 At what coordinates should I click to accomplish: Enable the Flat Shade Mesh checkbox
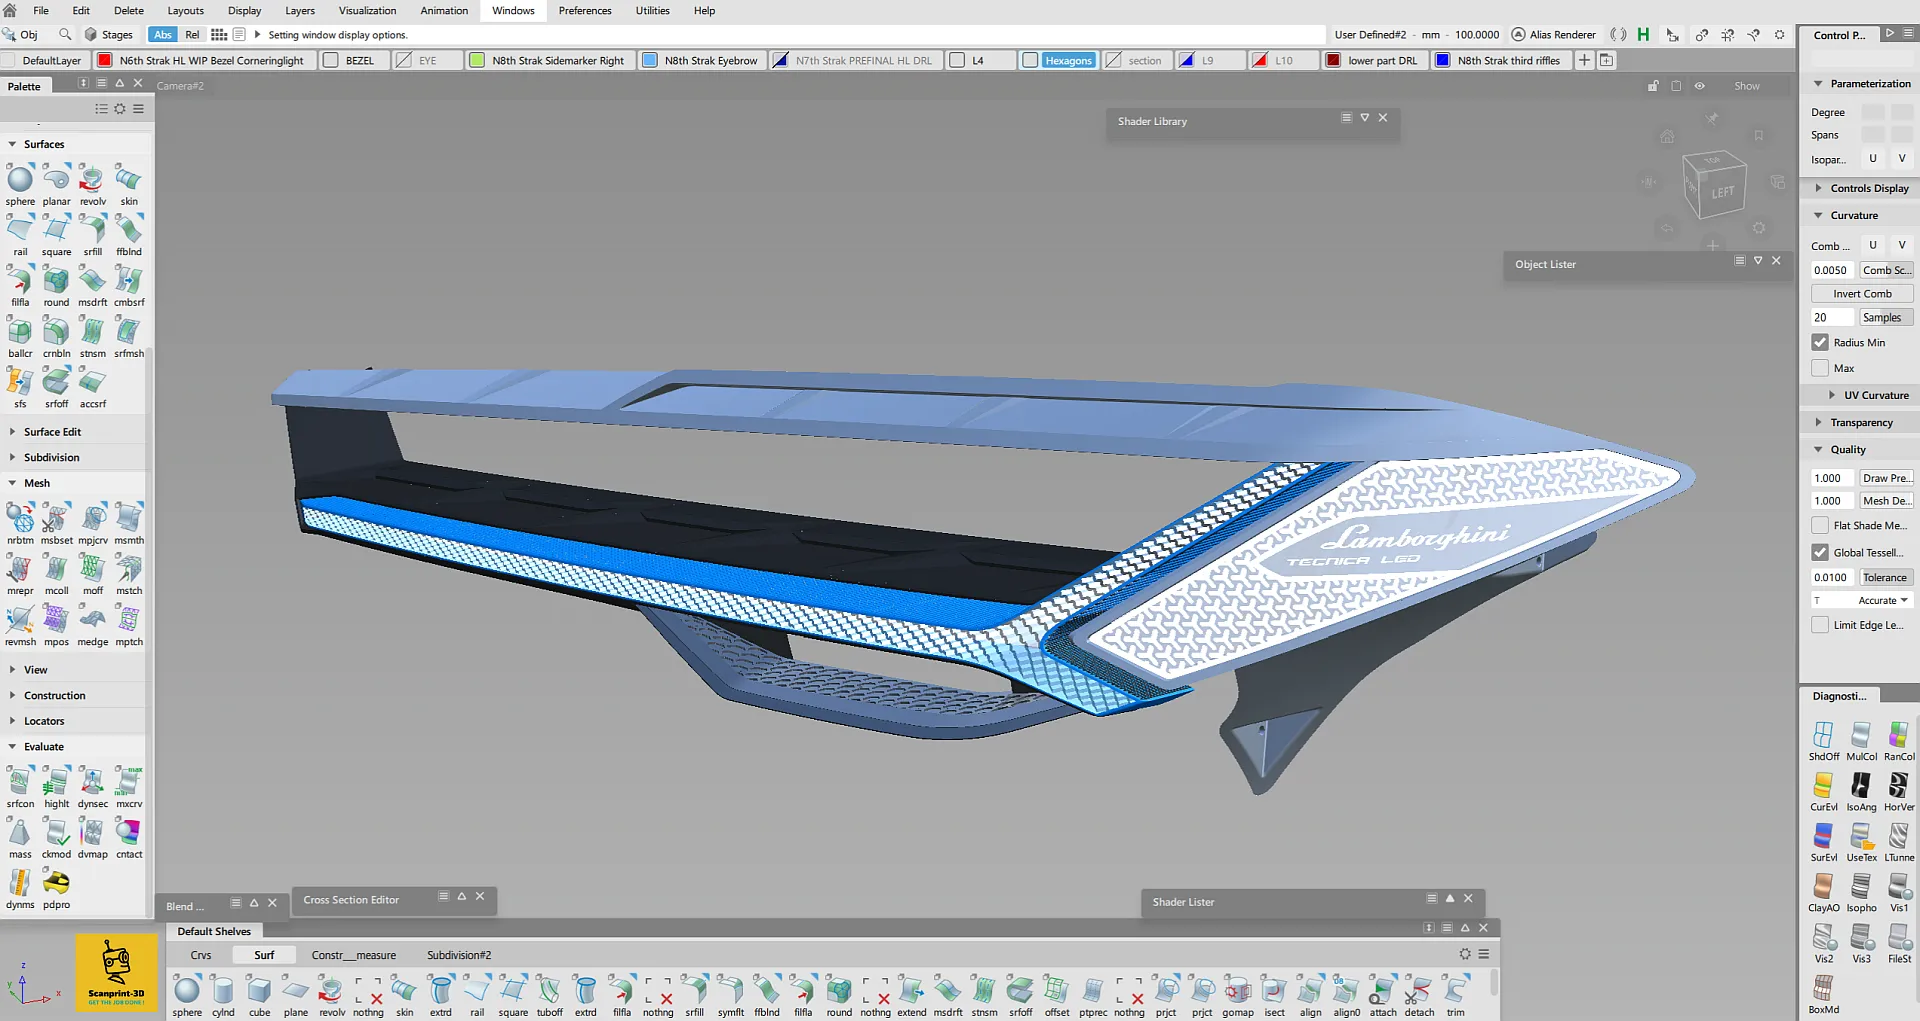(1820, 525)
